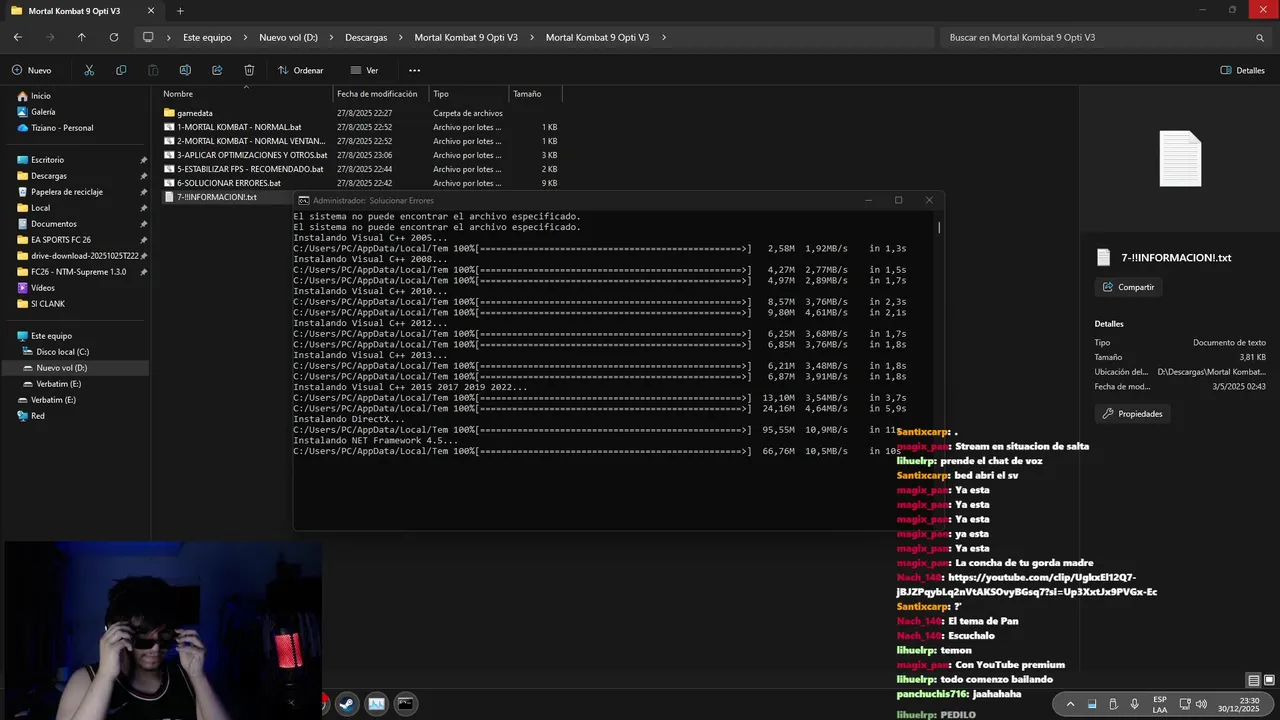Click the Share icon in toolbar

tap(217, 70)
